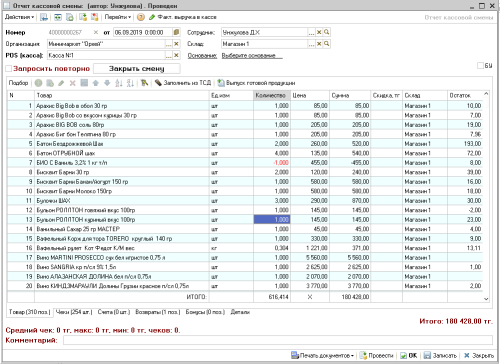This screenshot has height=364, width=500.
Task: Clear the Склад field
Action: coord(319,44)
